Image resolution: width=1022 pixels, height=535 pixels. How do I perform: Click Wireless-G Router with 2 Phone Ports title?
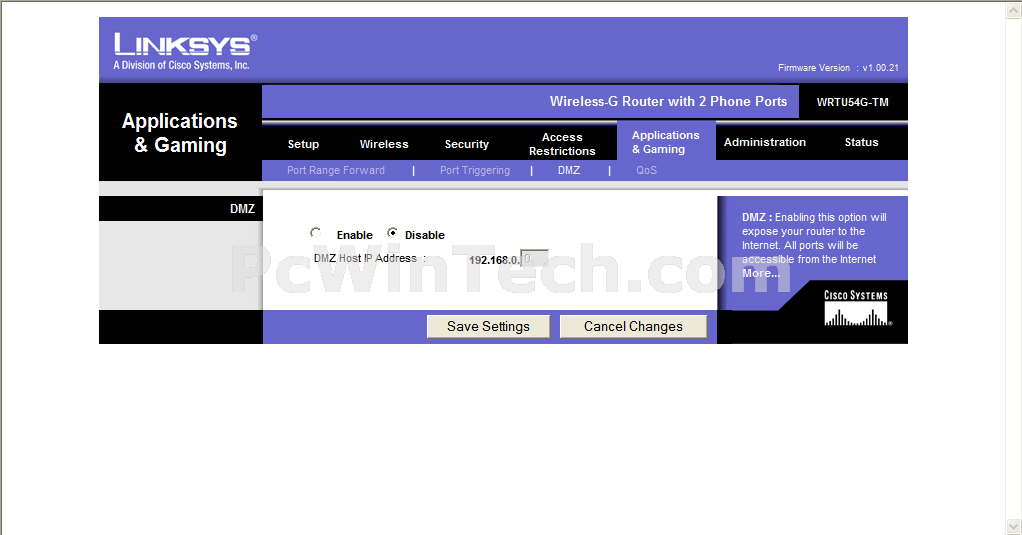668,102
